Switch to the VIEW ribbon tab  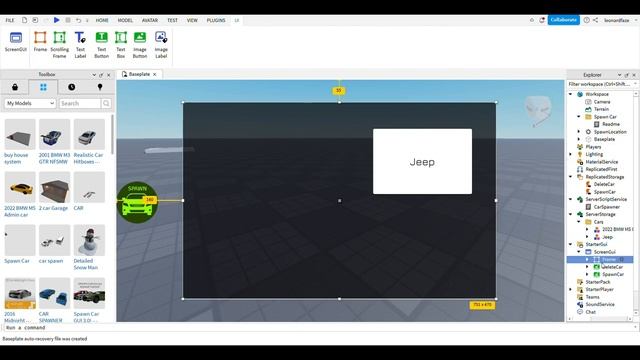tap(192, 20)
